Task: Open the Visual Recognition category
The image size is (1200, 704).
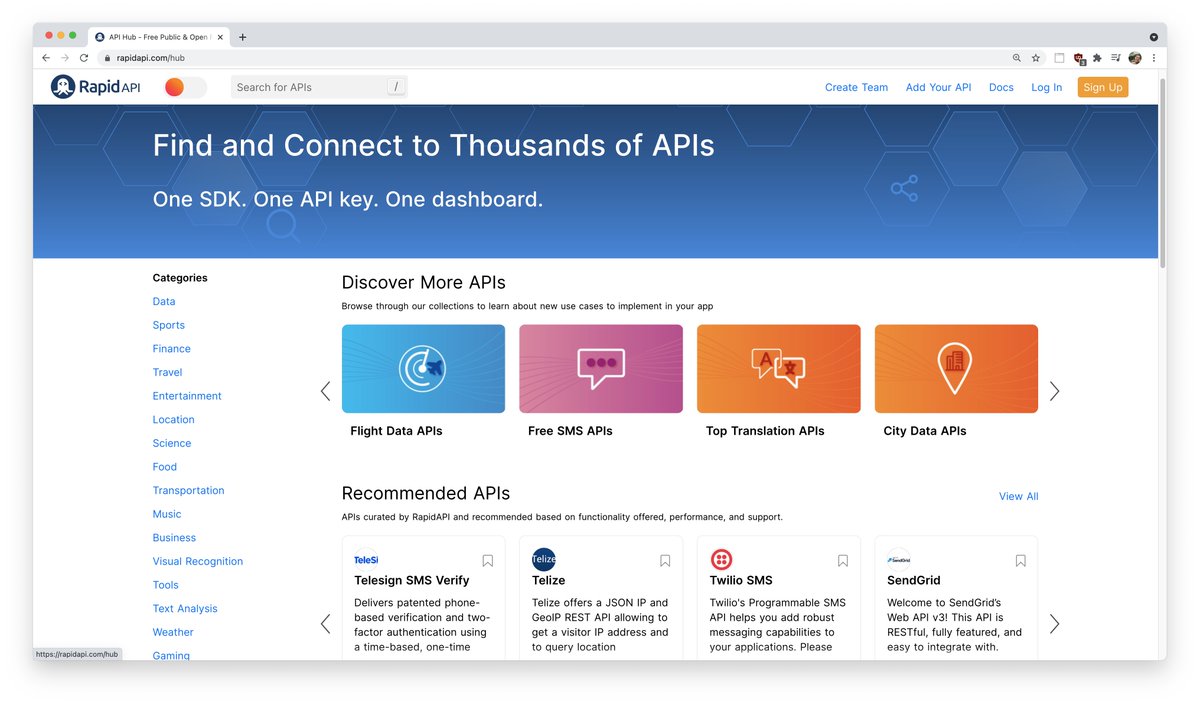Action: click(x=198, y=561)
